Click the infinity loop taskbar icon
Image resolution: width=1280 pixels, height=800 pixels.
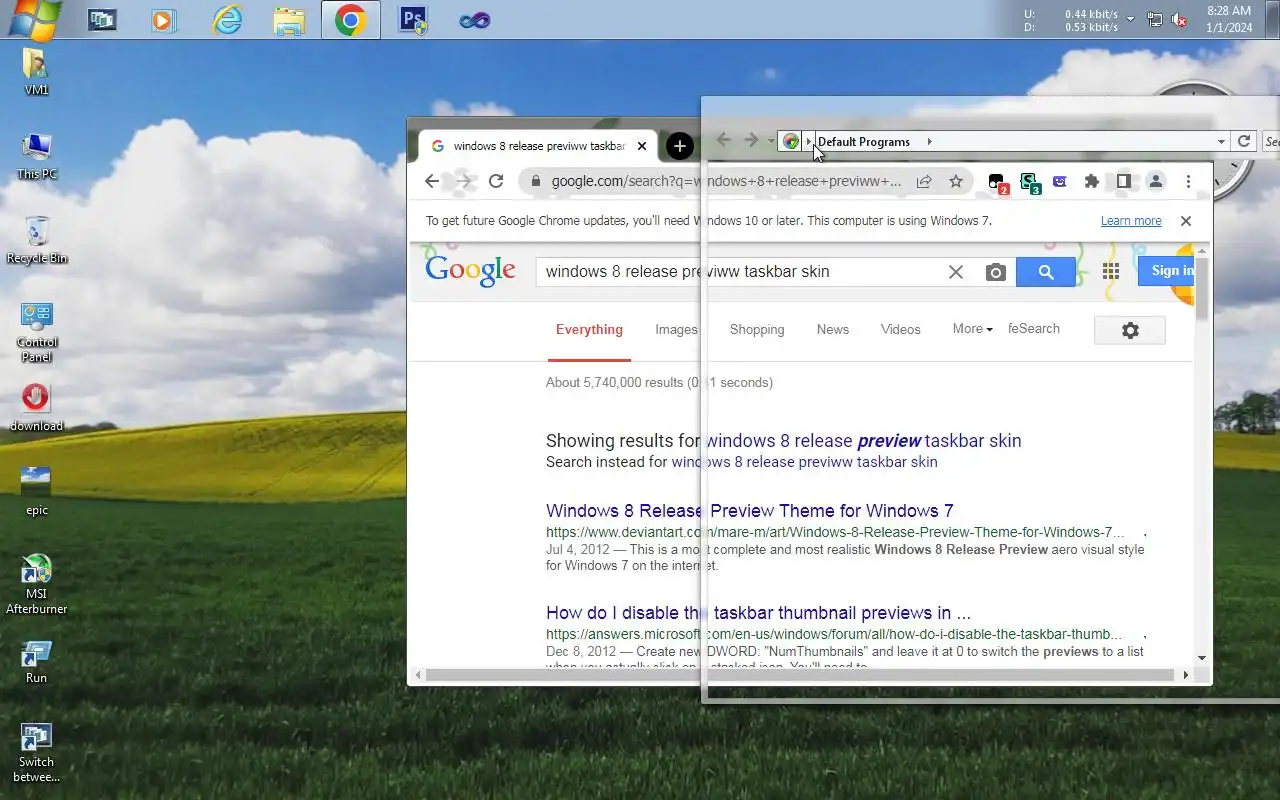(475, 19)
